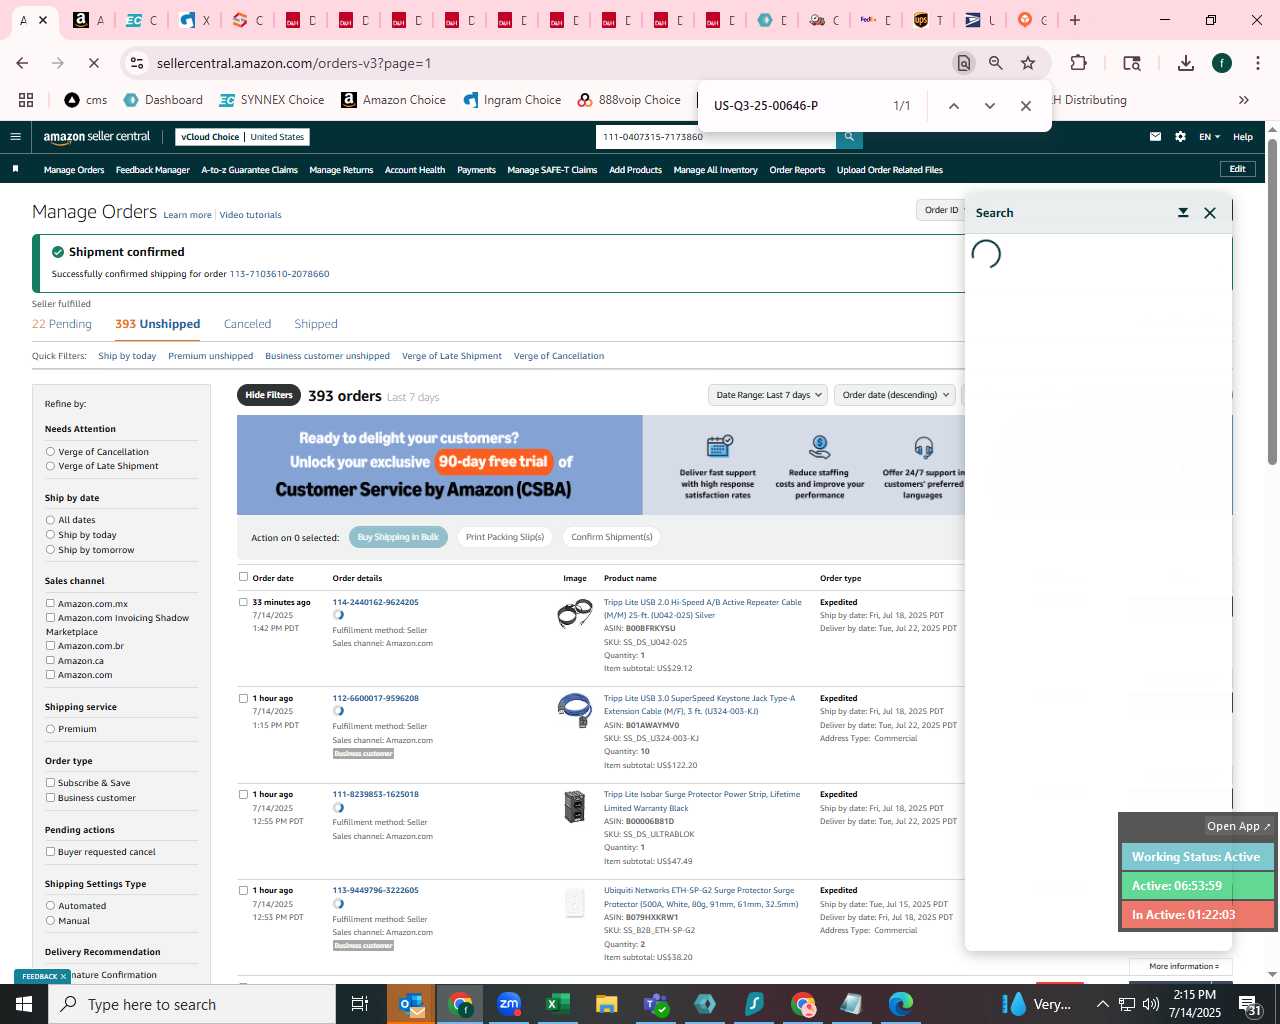The width and height of the screenshot is (1280, 1024).
Task: Open confirmed order 113-7103610-2078660 link
Action: click(x=279, y=274)
